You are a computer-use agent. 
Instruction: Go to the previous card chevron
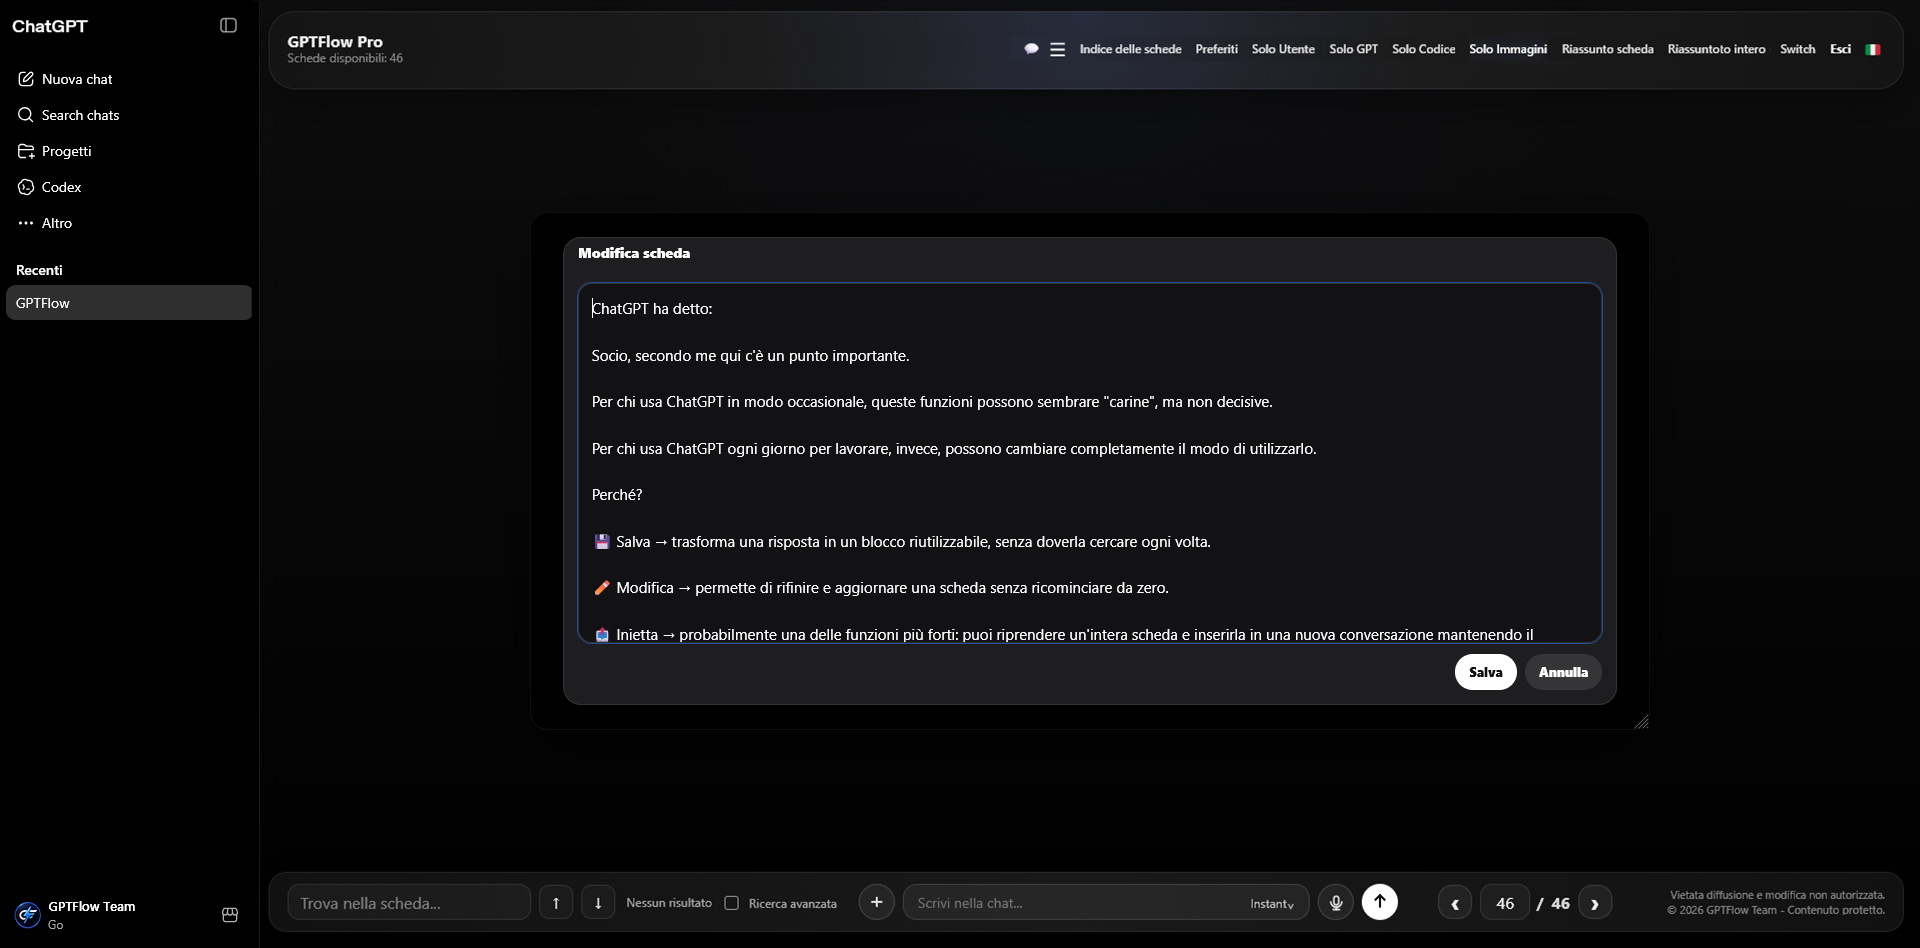[x=1455, y=903]
